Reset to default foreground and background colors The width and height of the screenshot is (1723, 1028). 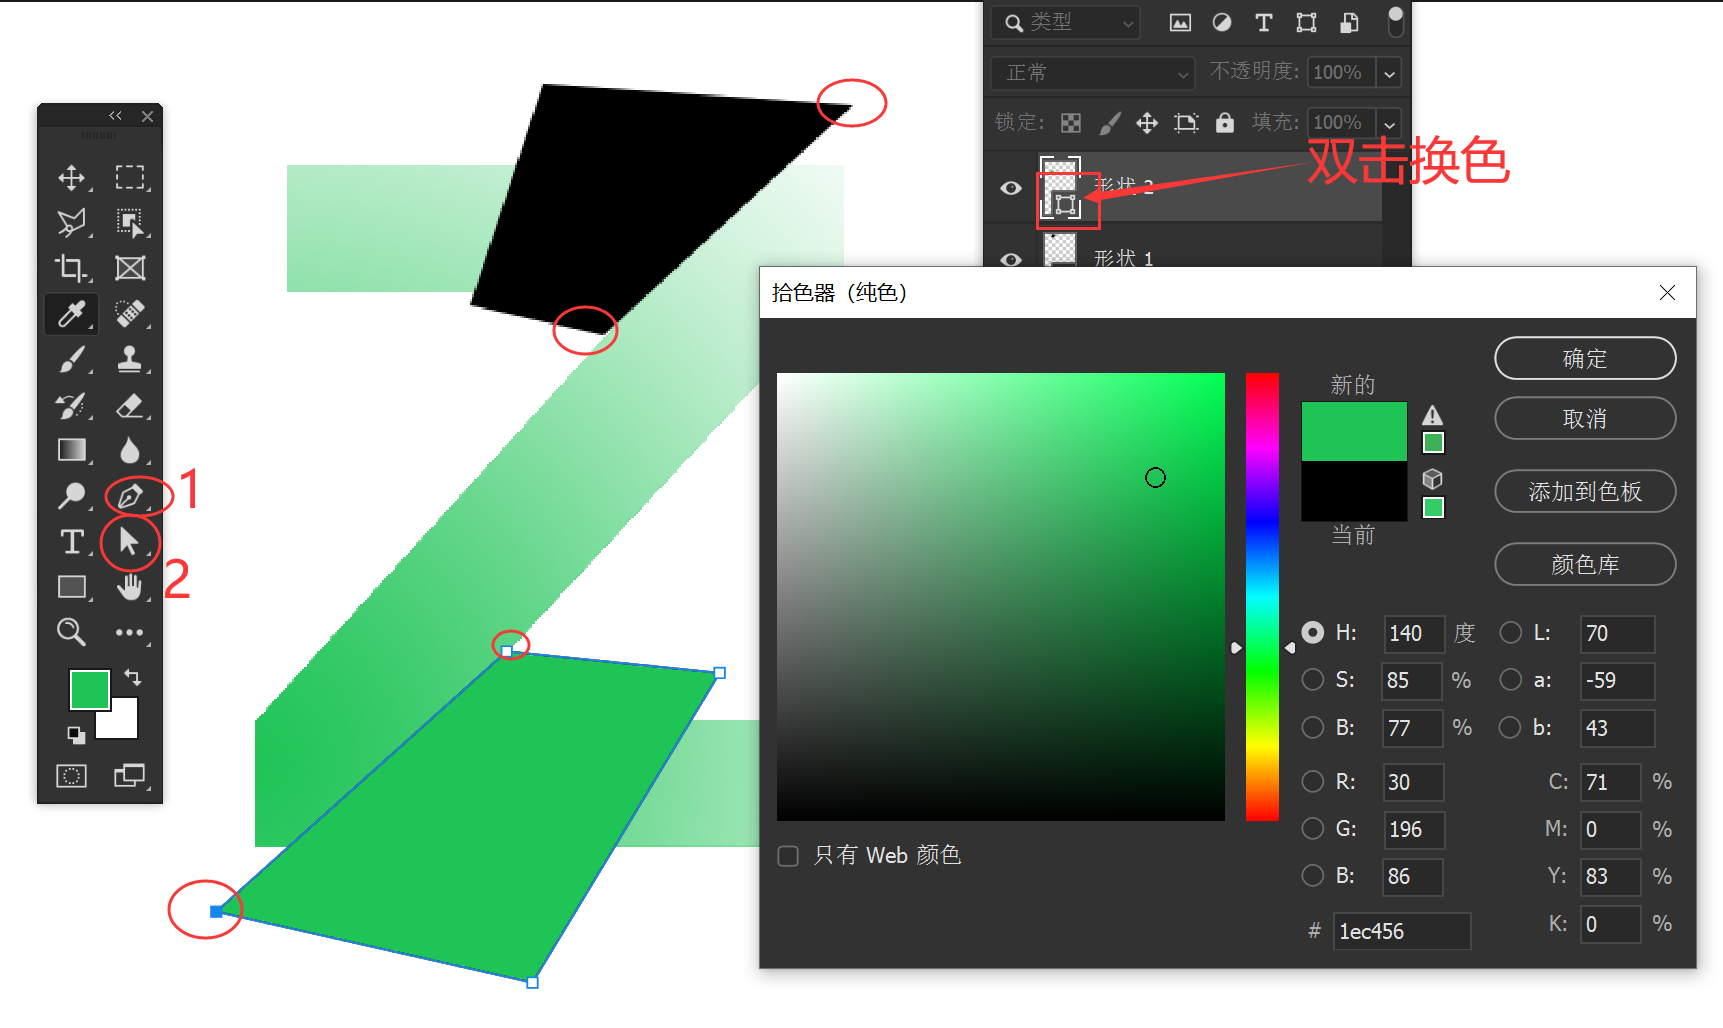76,736
